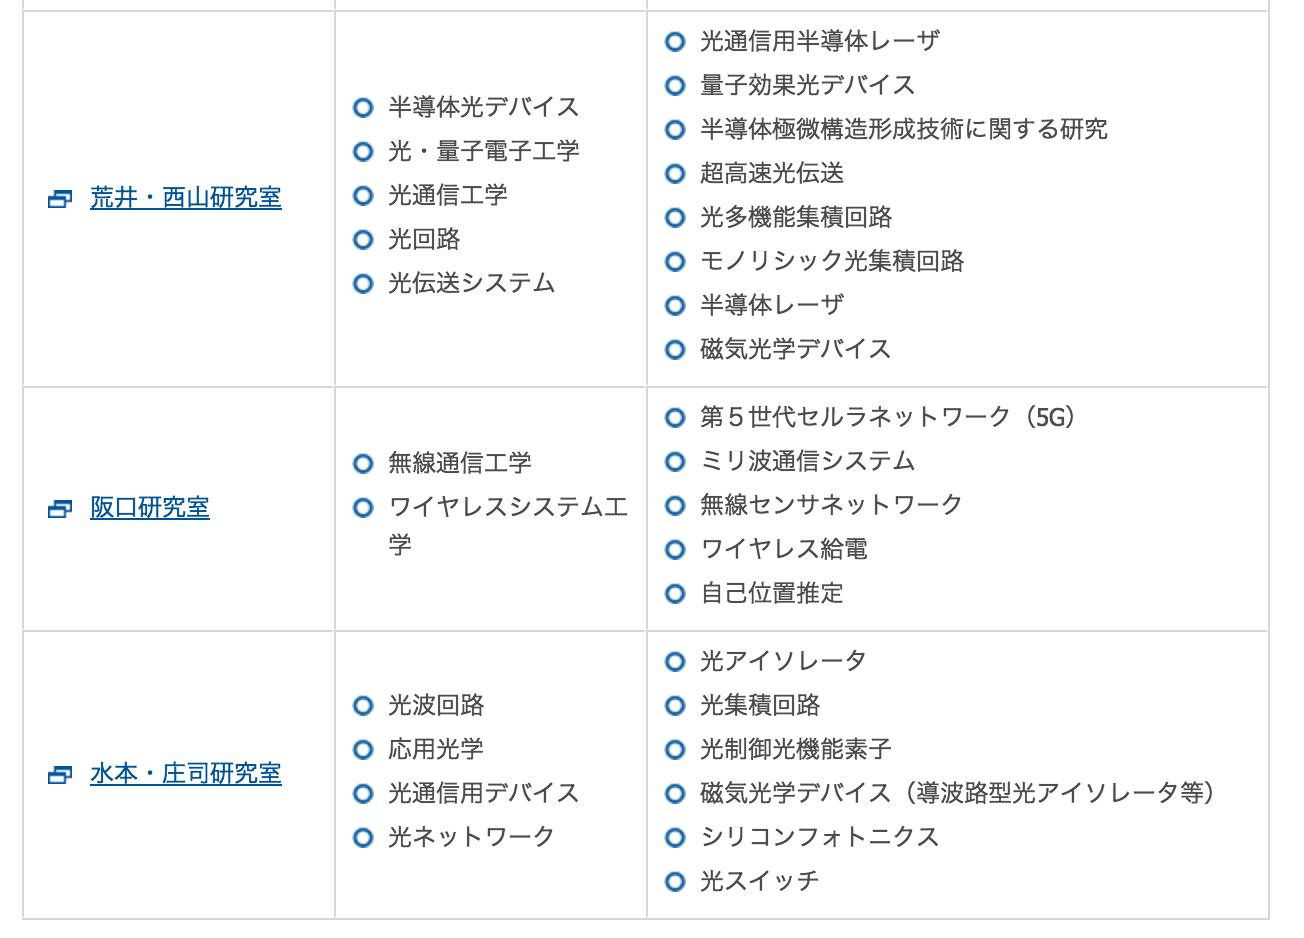Viewport: 1304px width, 938px height.
Task: Open the 阪口研究室 link
Action: [x=150, y=508]
